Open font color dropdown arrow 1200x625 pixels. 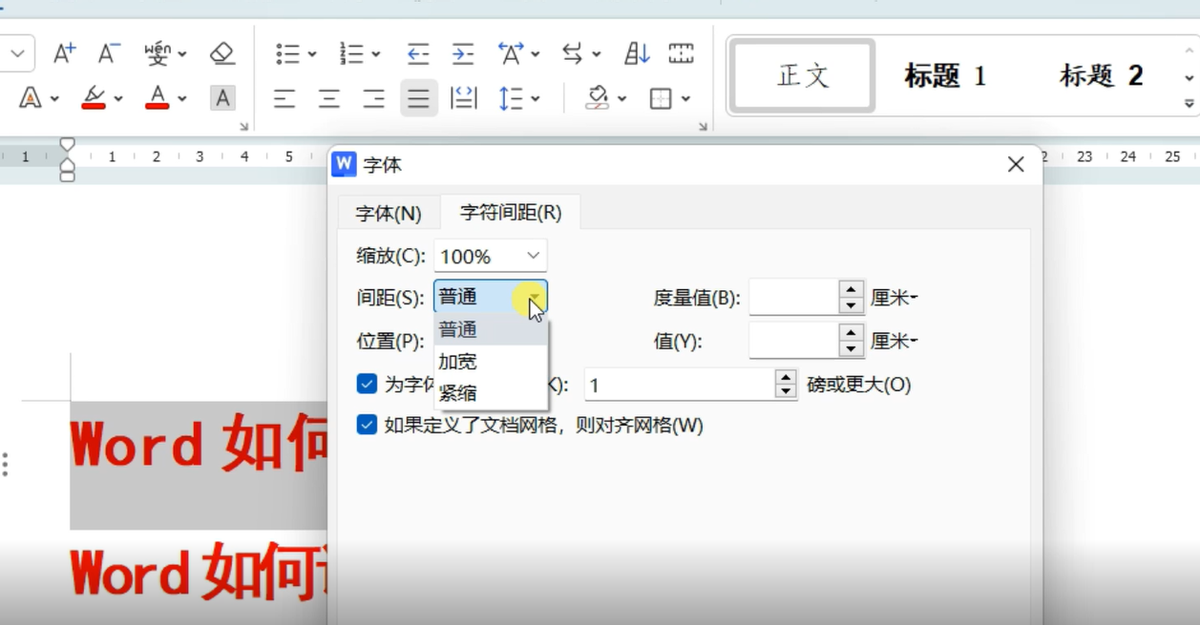point(182,99)
